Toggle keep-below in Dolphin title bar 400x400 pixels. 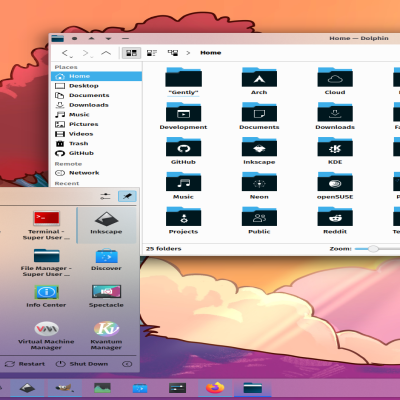coord(108,39)
